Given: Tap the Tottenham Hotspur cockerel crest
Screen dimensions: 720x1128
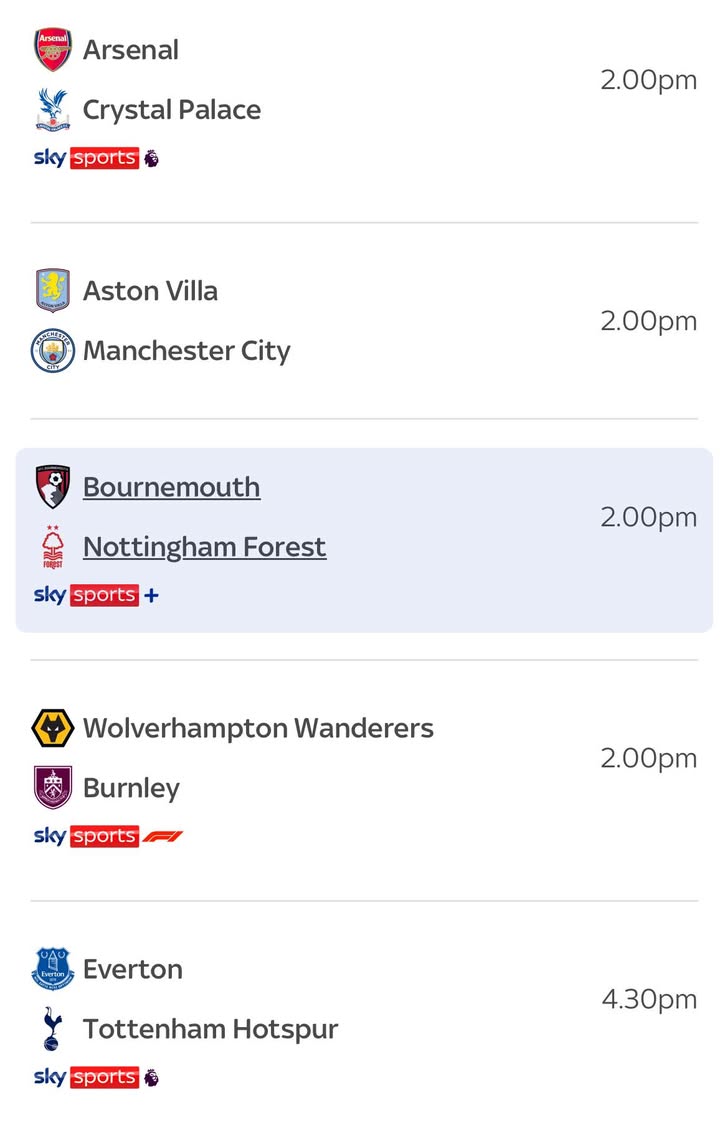Looking at the screenshot, I should 53,1029.
